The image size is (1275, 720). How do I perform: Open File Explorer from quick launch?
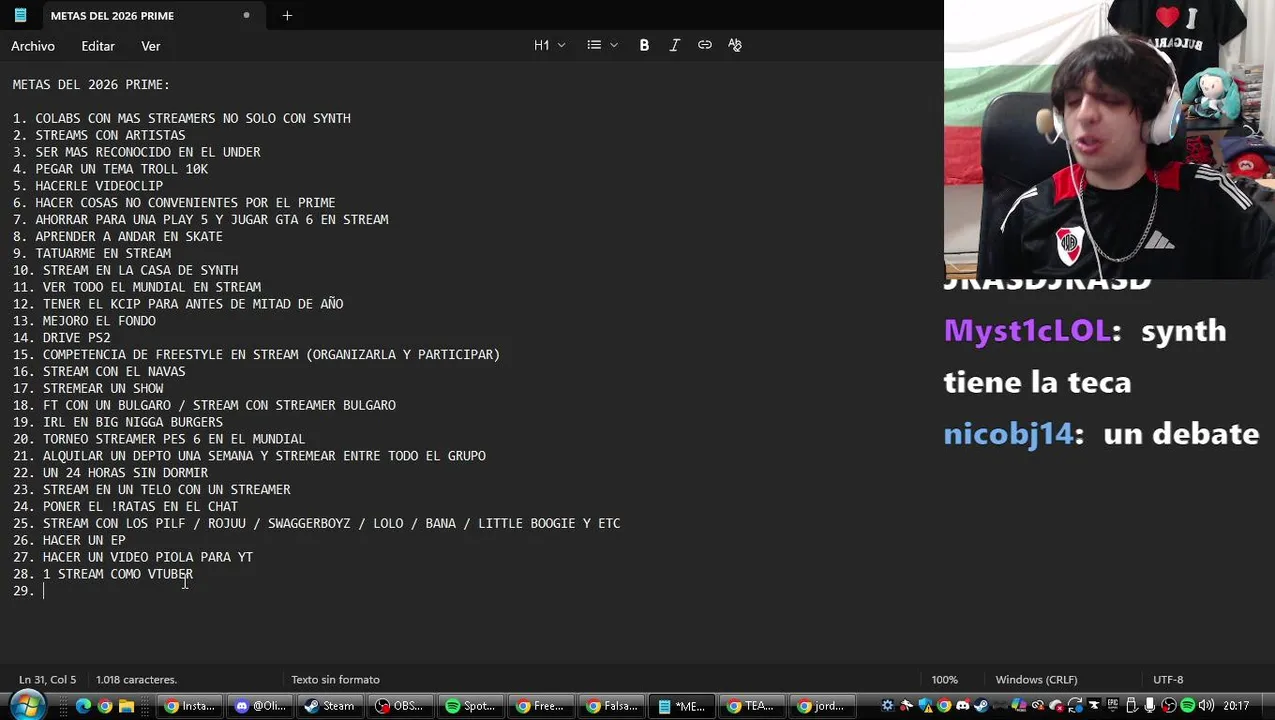pos(127,706)
